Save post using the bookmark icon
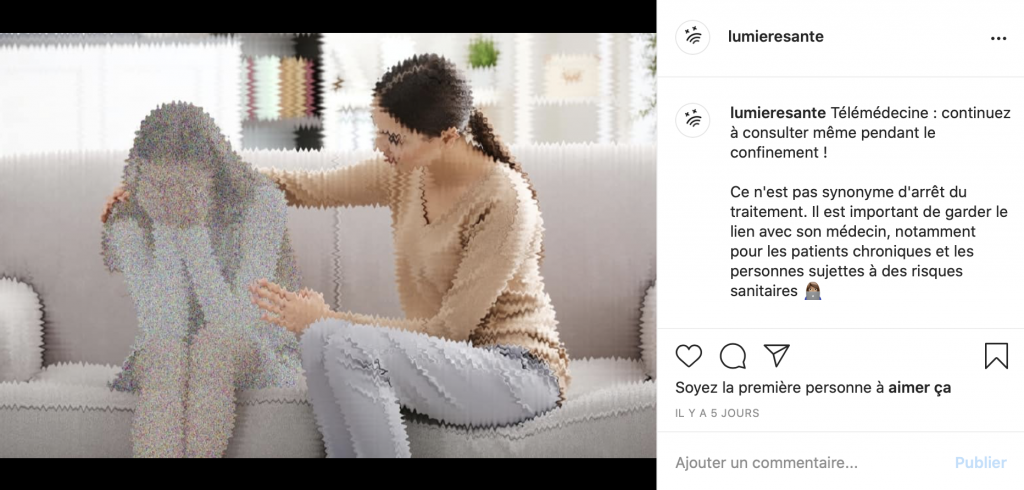 996,356
